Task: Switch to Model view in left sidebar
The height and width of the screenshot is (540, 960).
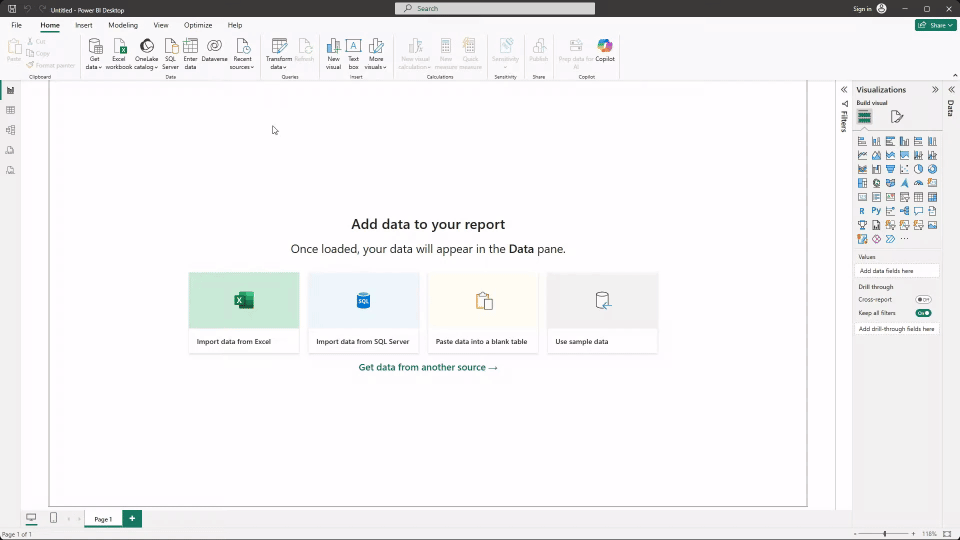Action: tap(10, 130)
